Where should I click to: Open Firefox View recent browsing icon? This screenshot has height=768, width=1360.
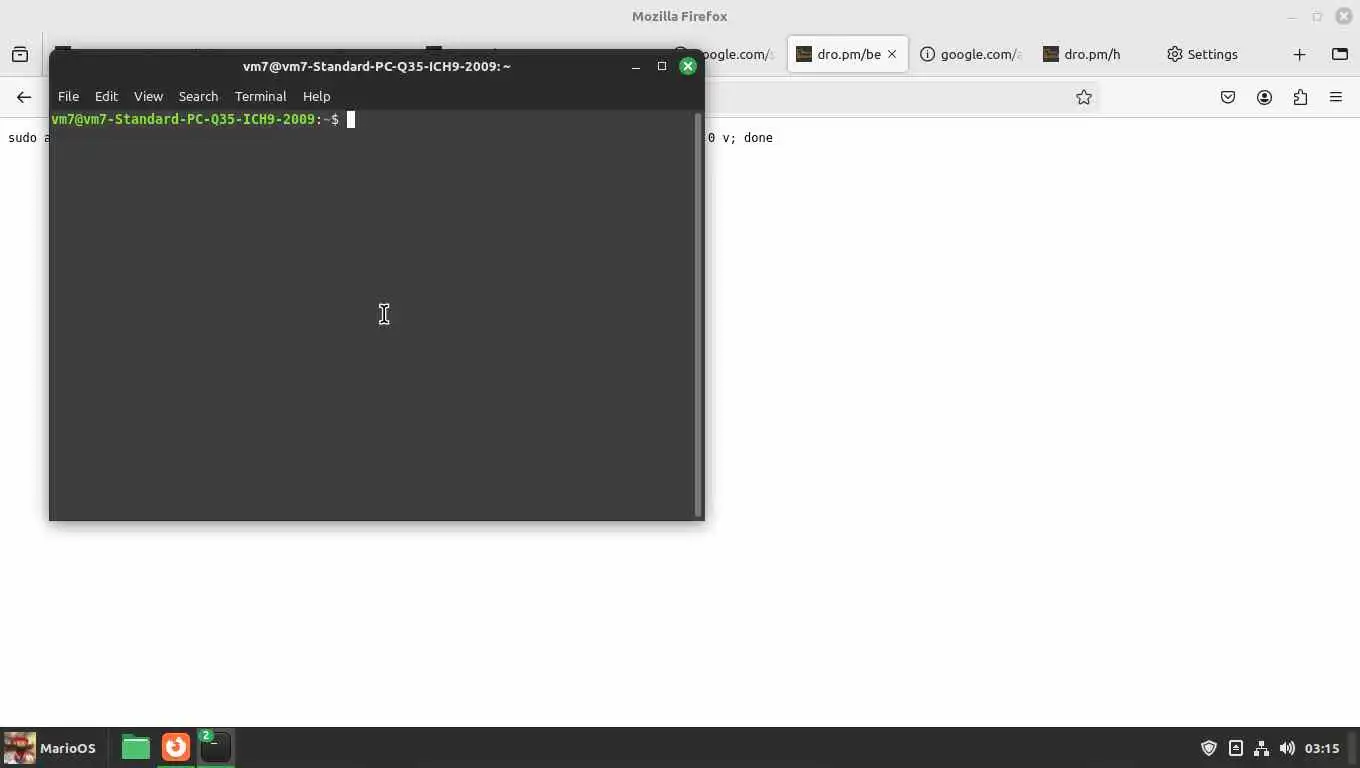tap(20, 54)
